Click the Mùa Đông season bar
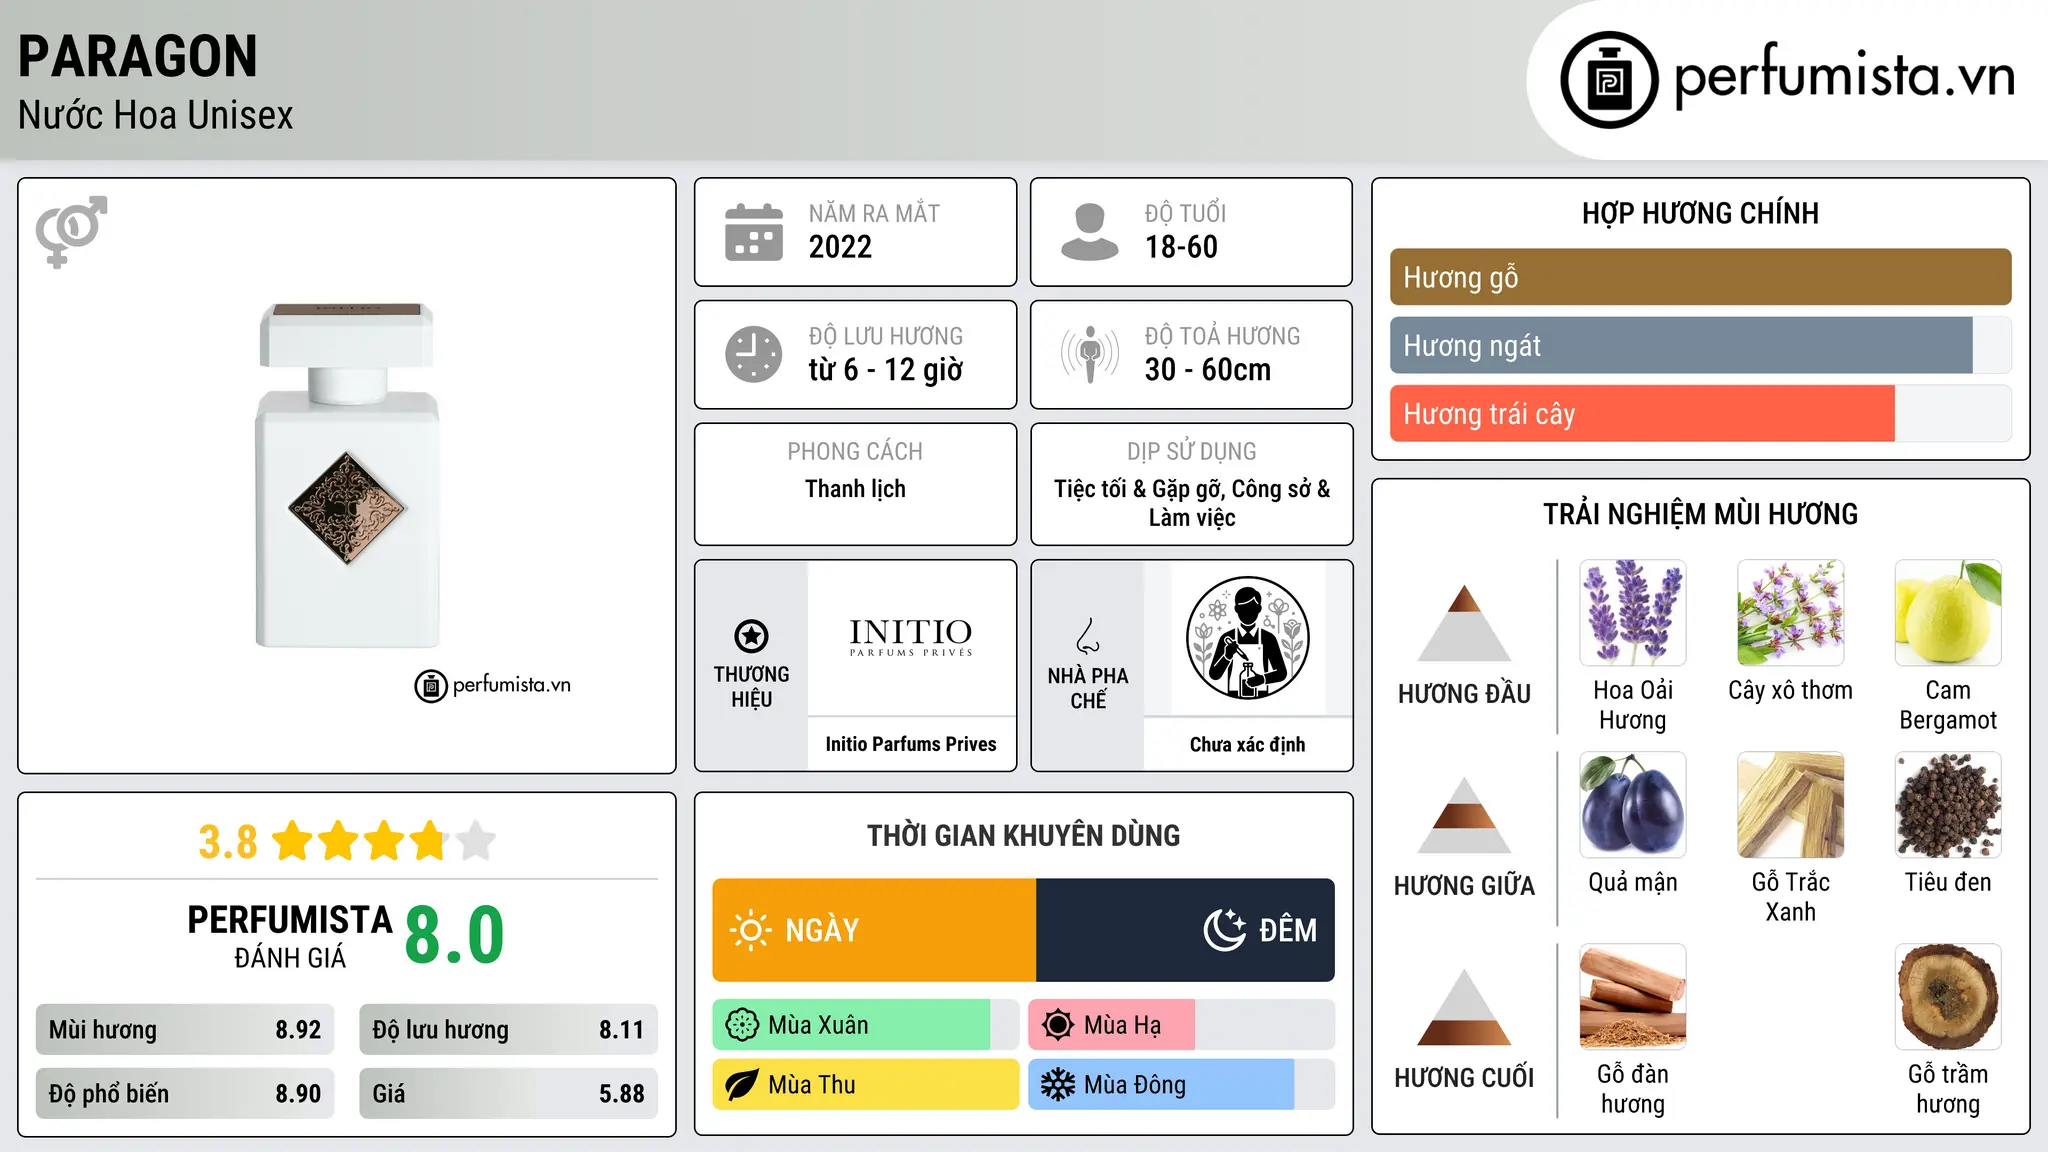 click(1181, 1085)
